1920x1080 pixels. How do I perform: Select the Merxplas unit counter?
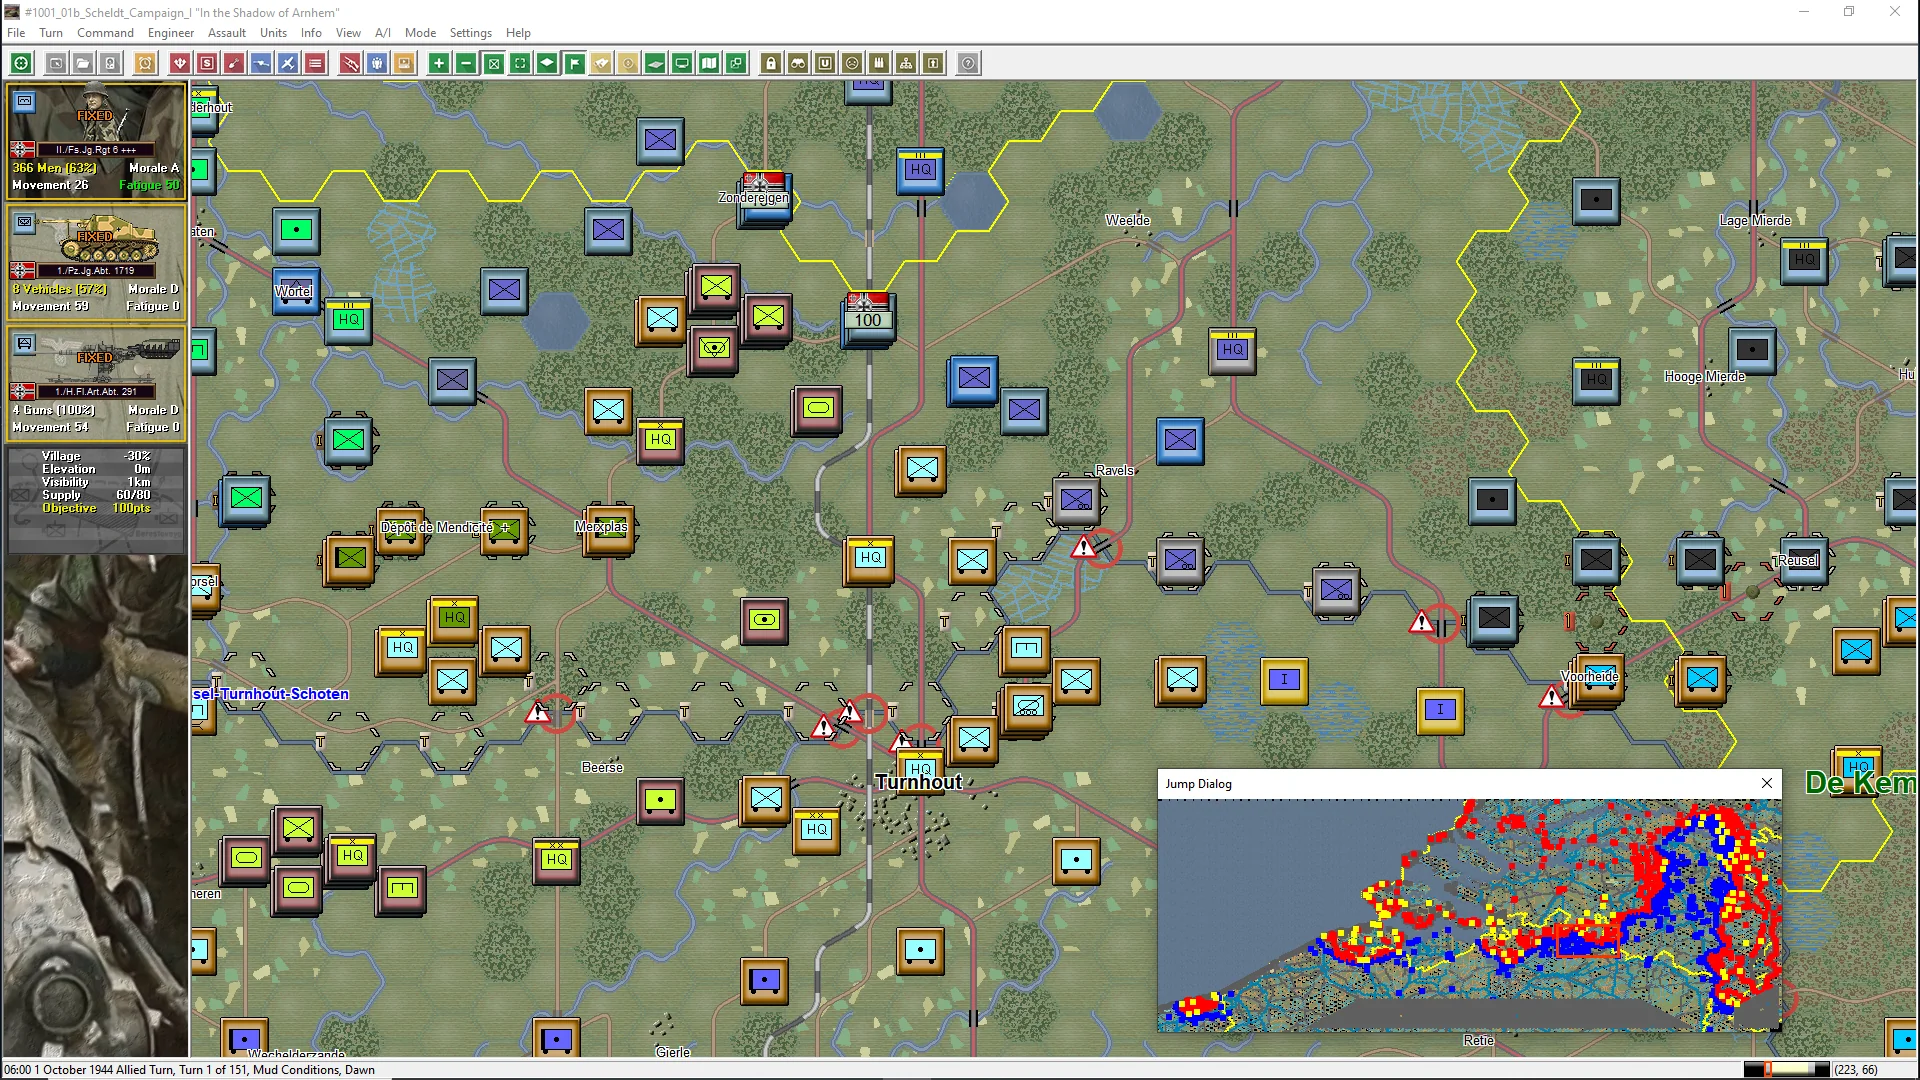coord(608,529)
